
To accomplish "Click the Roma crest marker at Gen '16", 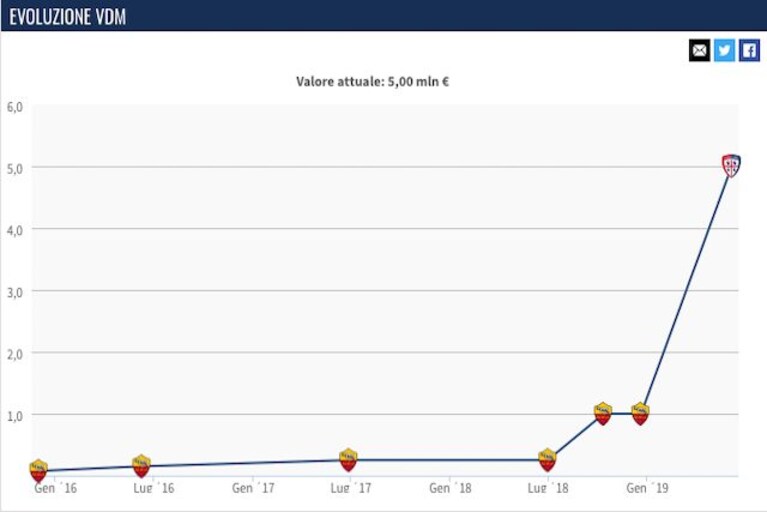I will [38, 470].
